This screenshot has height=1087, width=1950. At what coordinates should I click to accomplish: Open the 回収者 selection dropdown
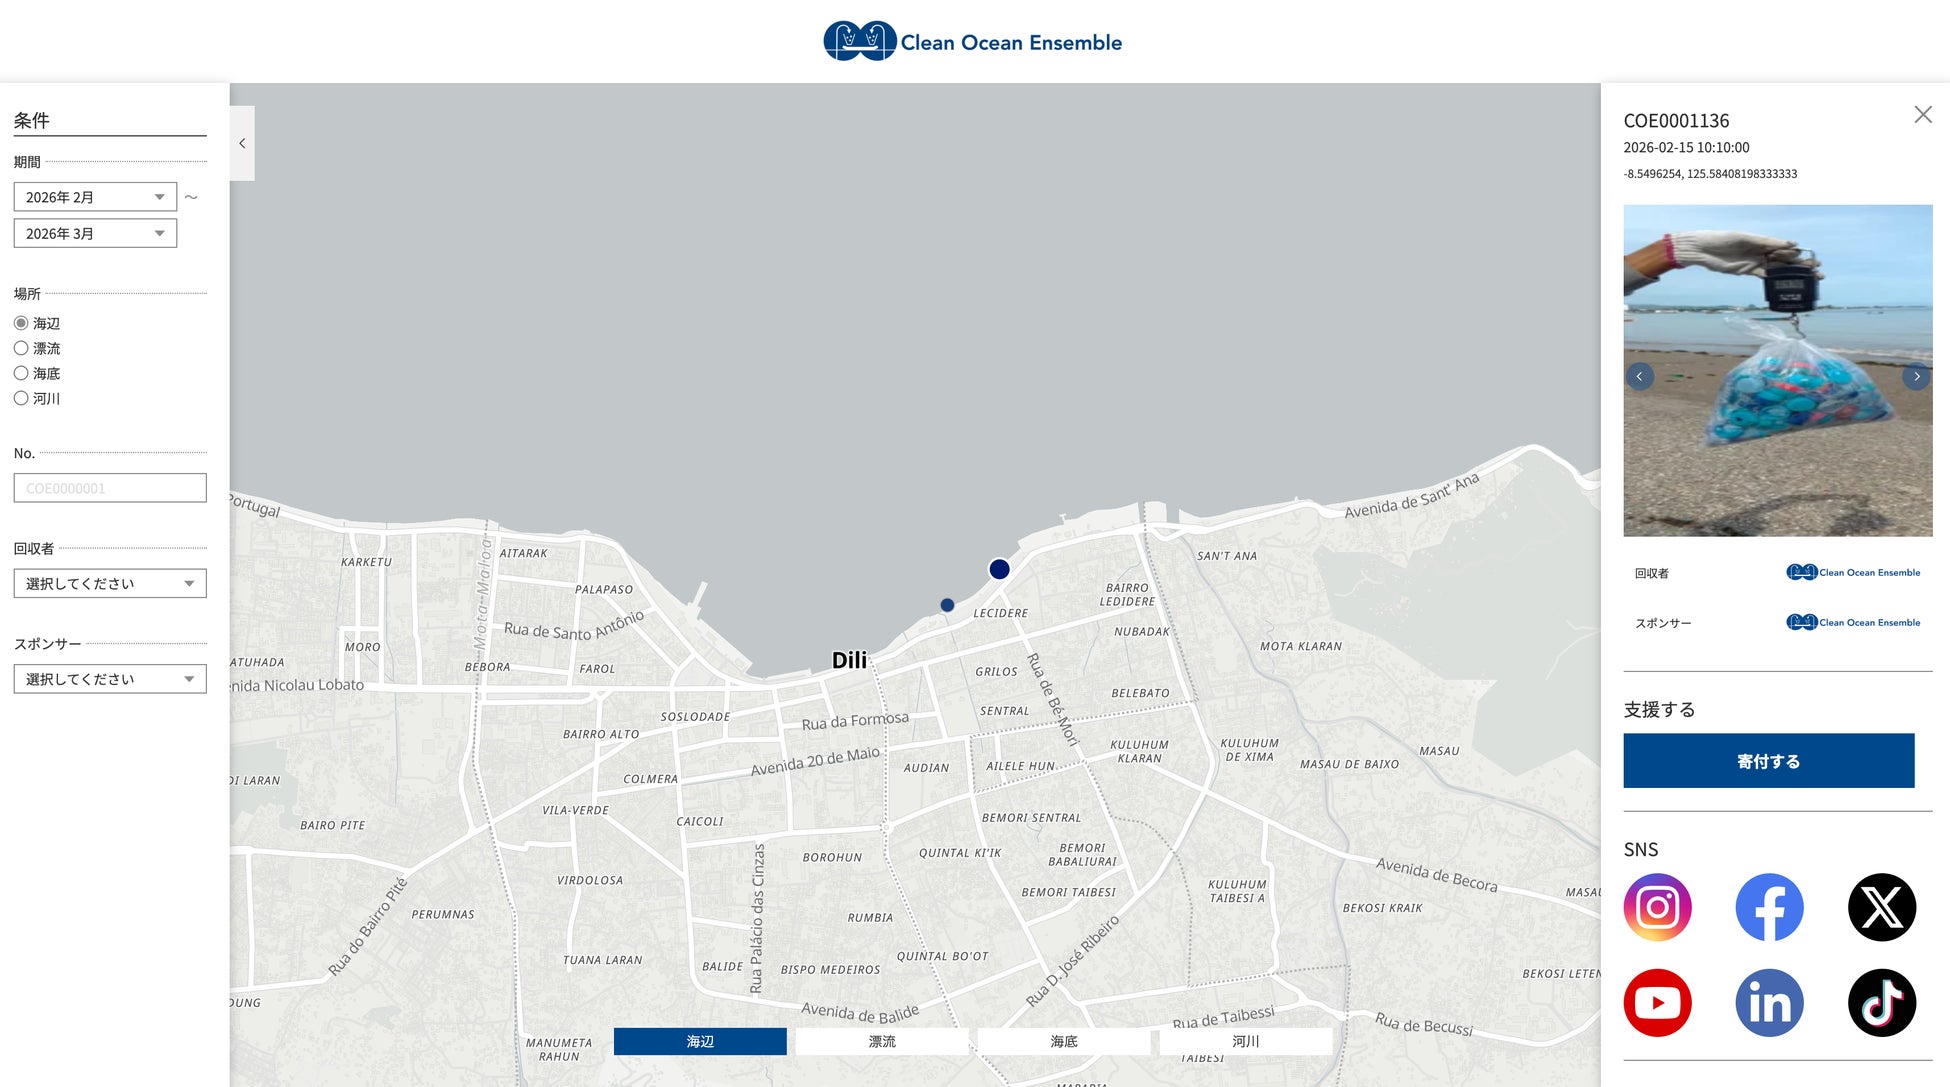tap(110, 583)
